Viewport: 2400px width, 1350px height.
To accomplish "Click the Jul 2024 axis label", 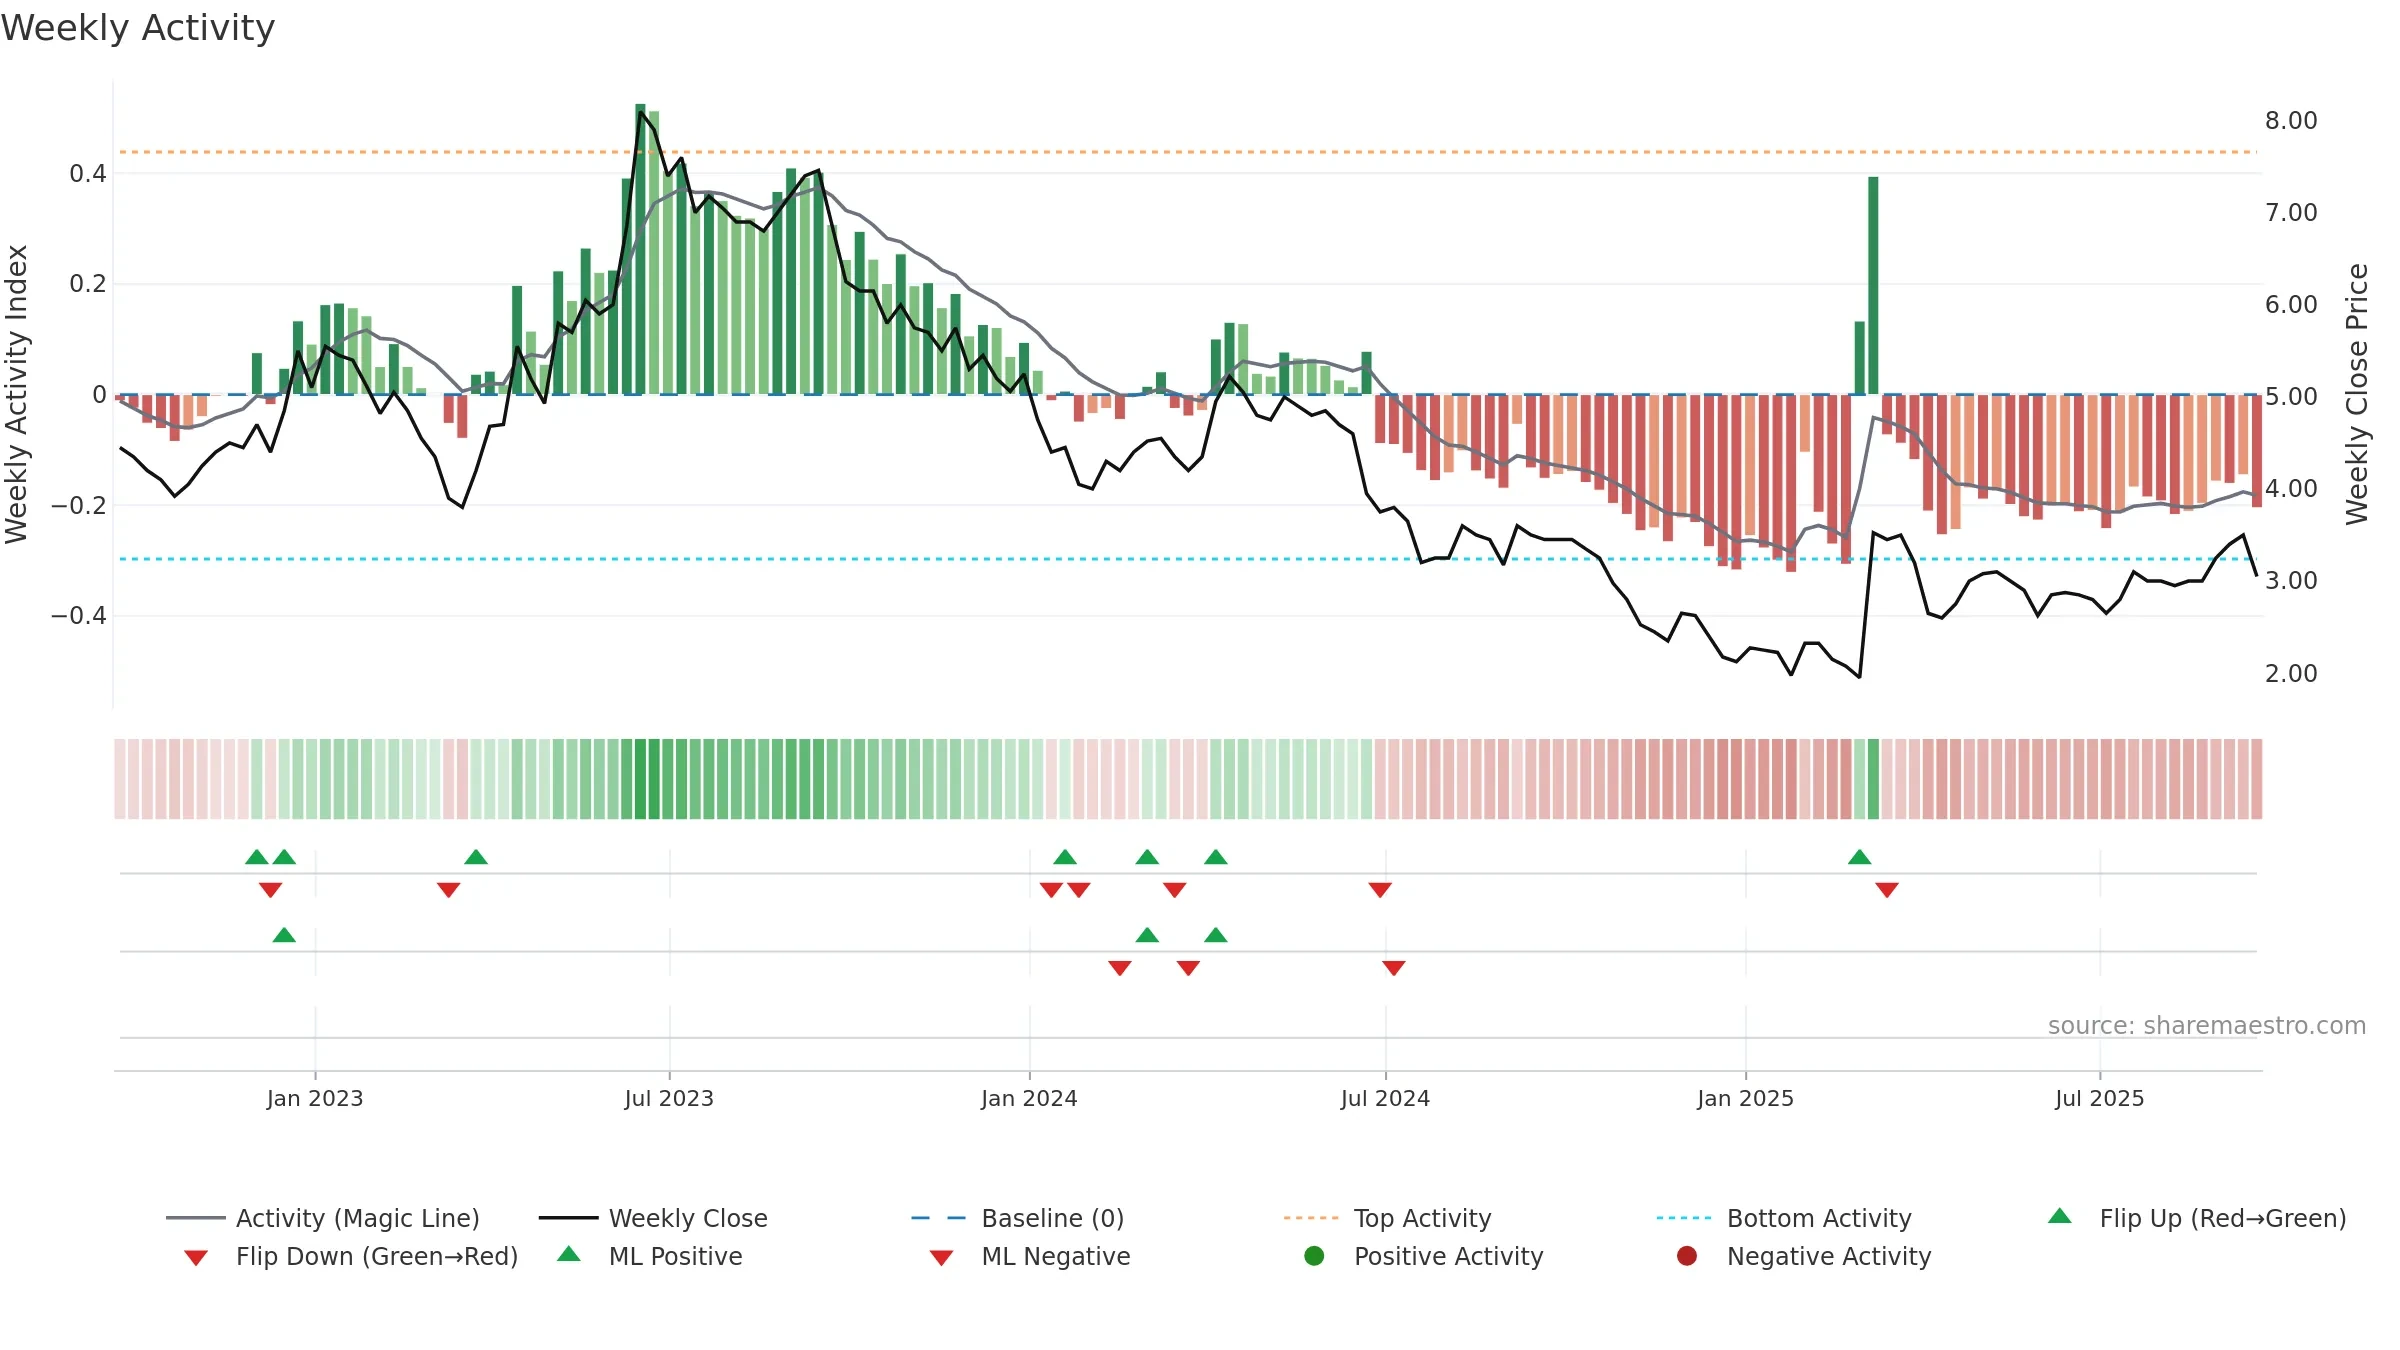I will pyautogui.click(x=1385, y=1098).
